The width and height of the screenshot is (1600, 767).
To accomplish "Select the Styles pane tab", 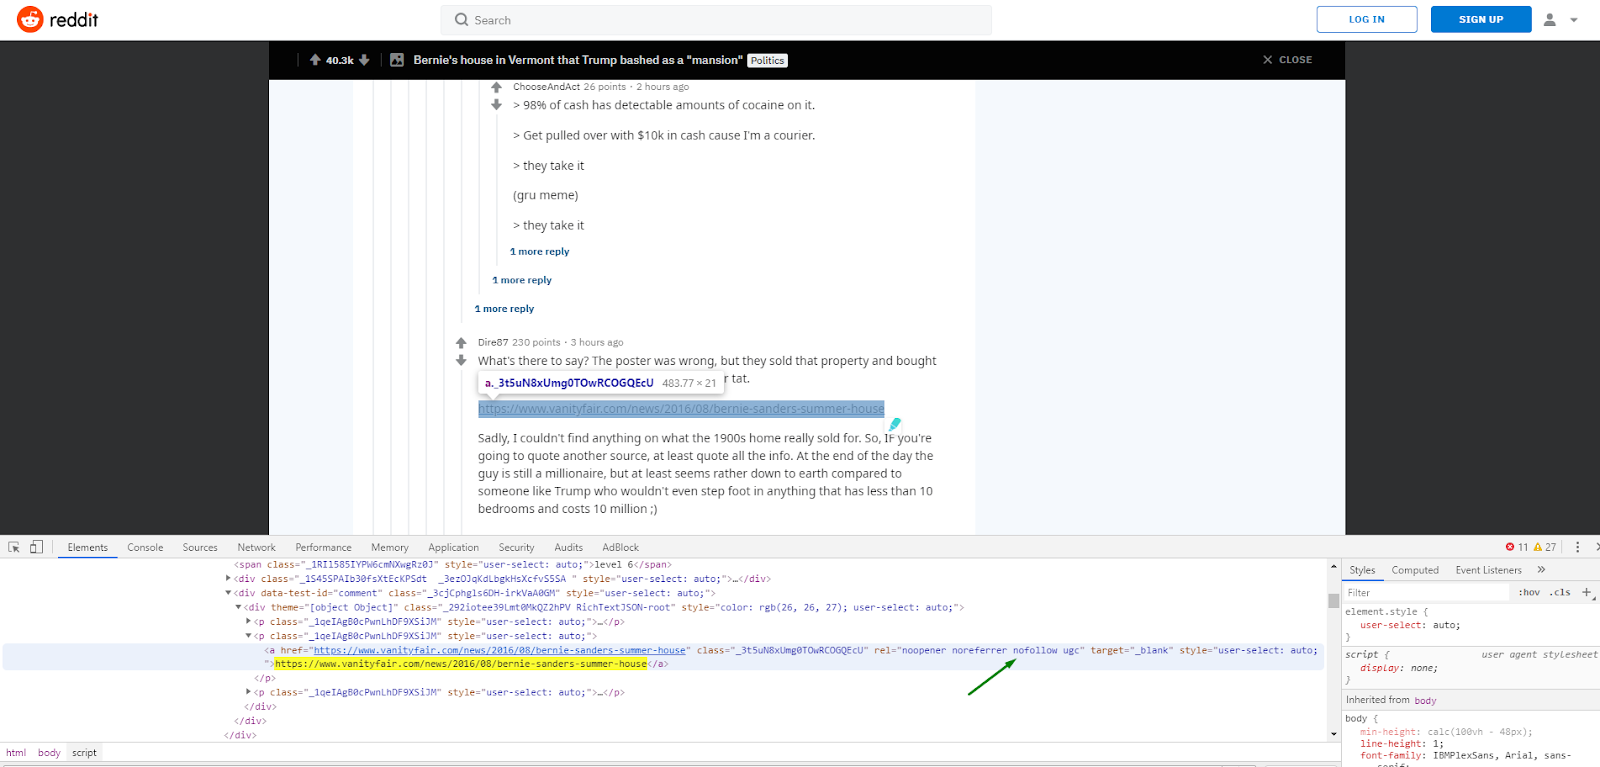I will (1362, 570).
